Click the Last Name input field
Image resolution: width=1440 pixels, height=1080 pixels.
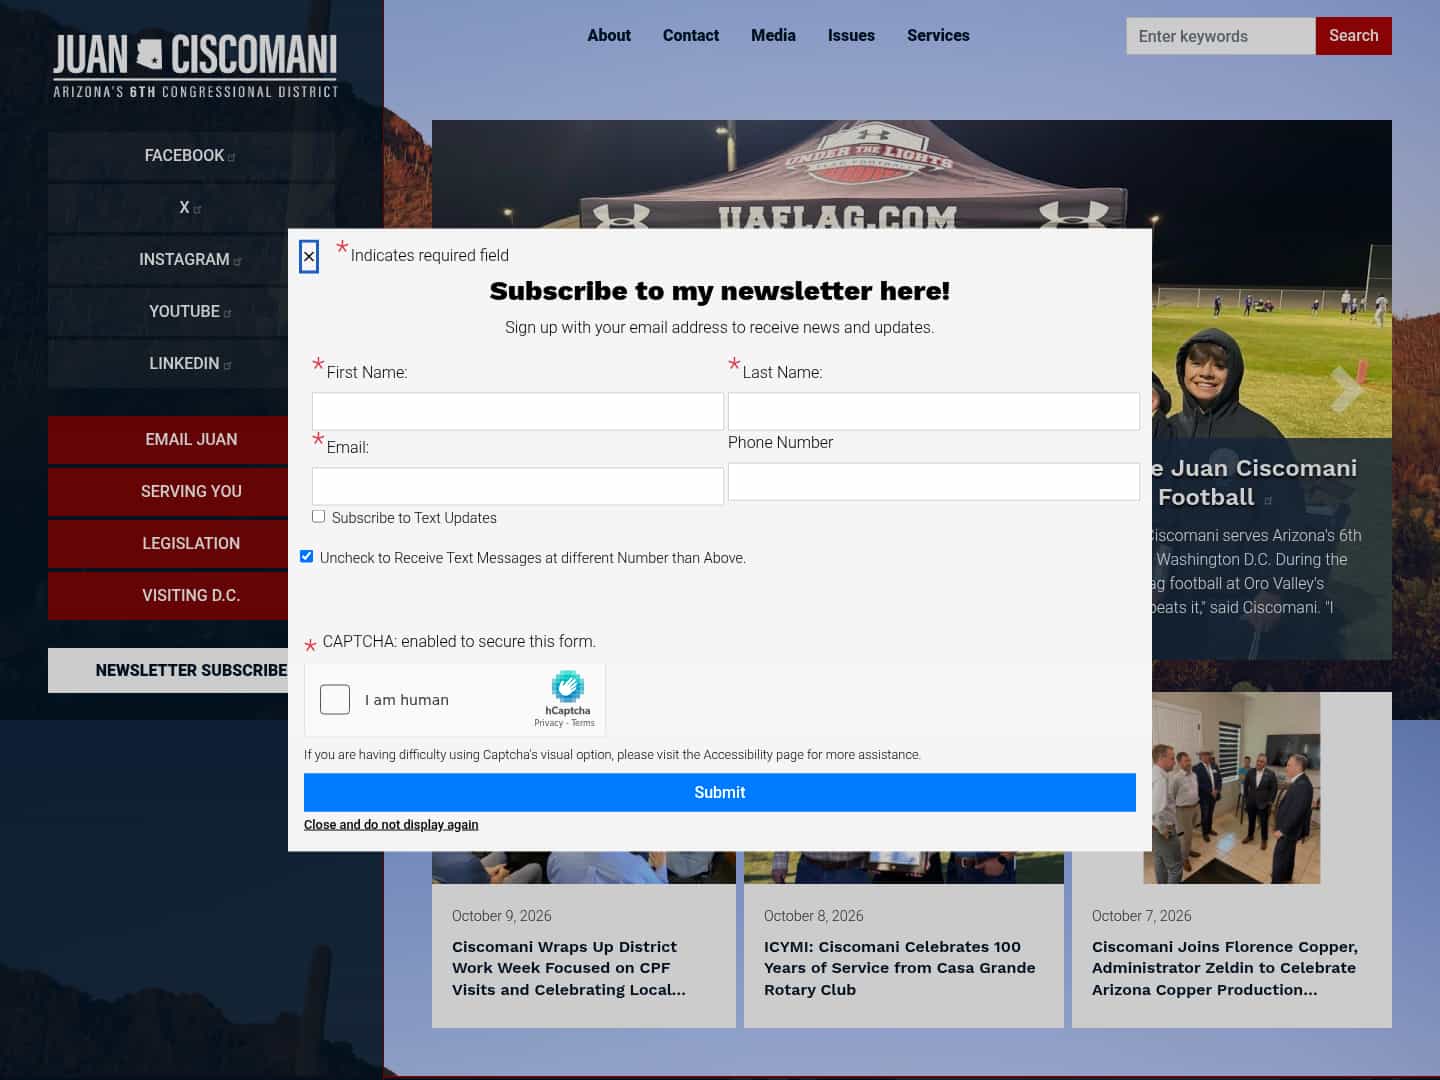[934, 411]
